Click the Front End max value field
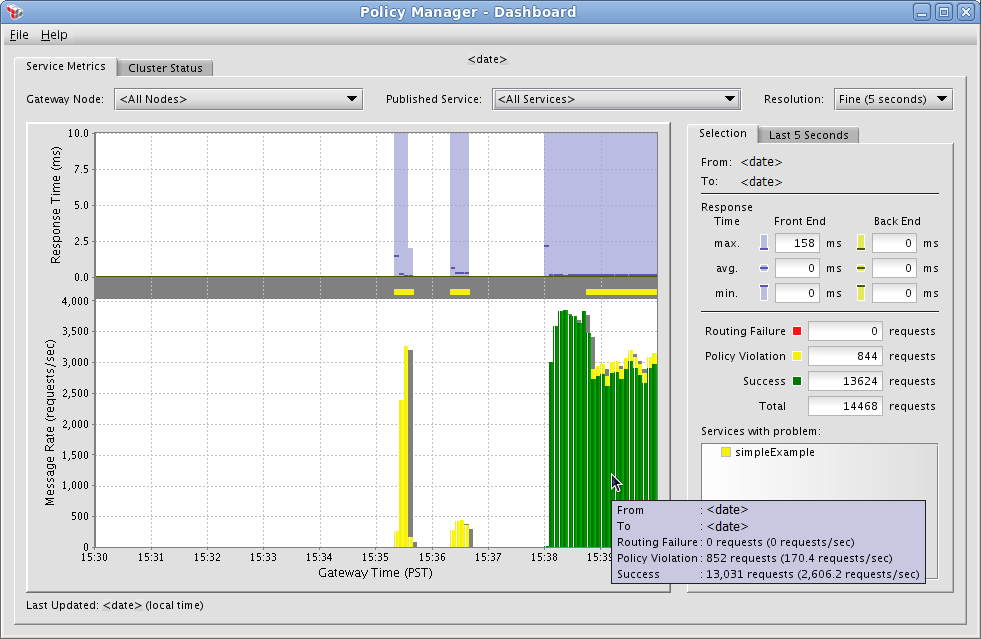The width and height of the screenshot is (981, 639). (797, 243)
